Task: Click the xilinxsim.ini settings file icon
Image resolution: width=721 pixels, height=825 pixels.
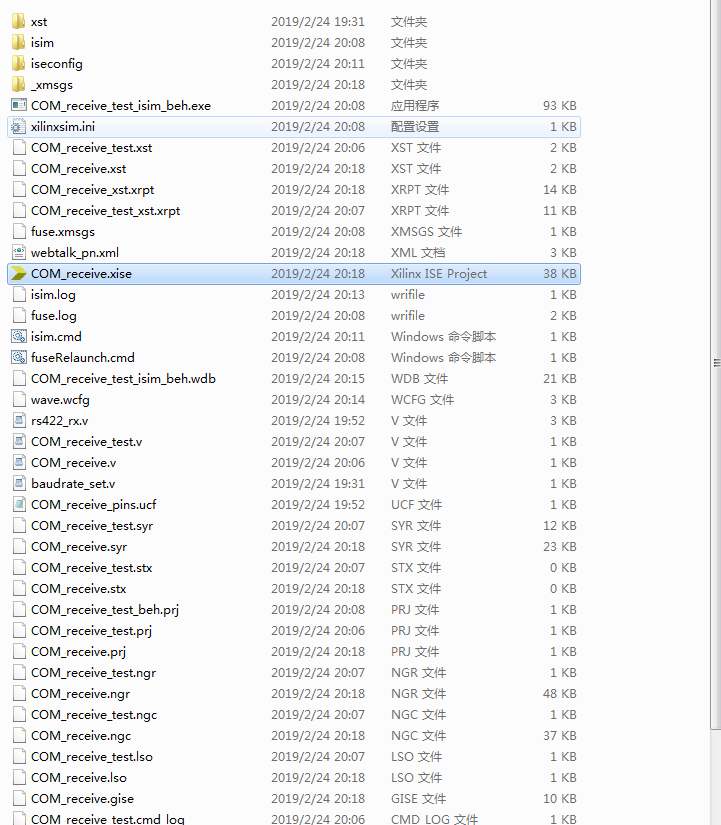Action: pyautogui.click(x=19, y=126)
